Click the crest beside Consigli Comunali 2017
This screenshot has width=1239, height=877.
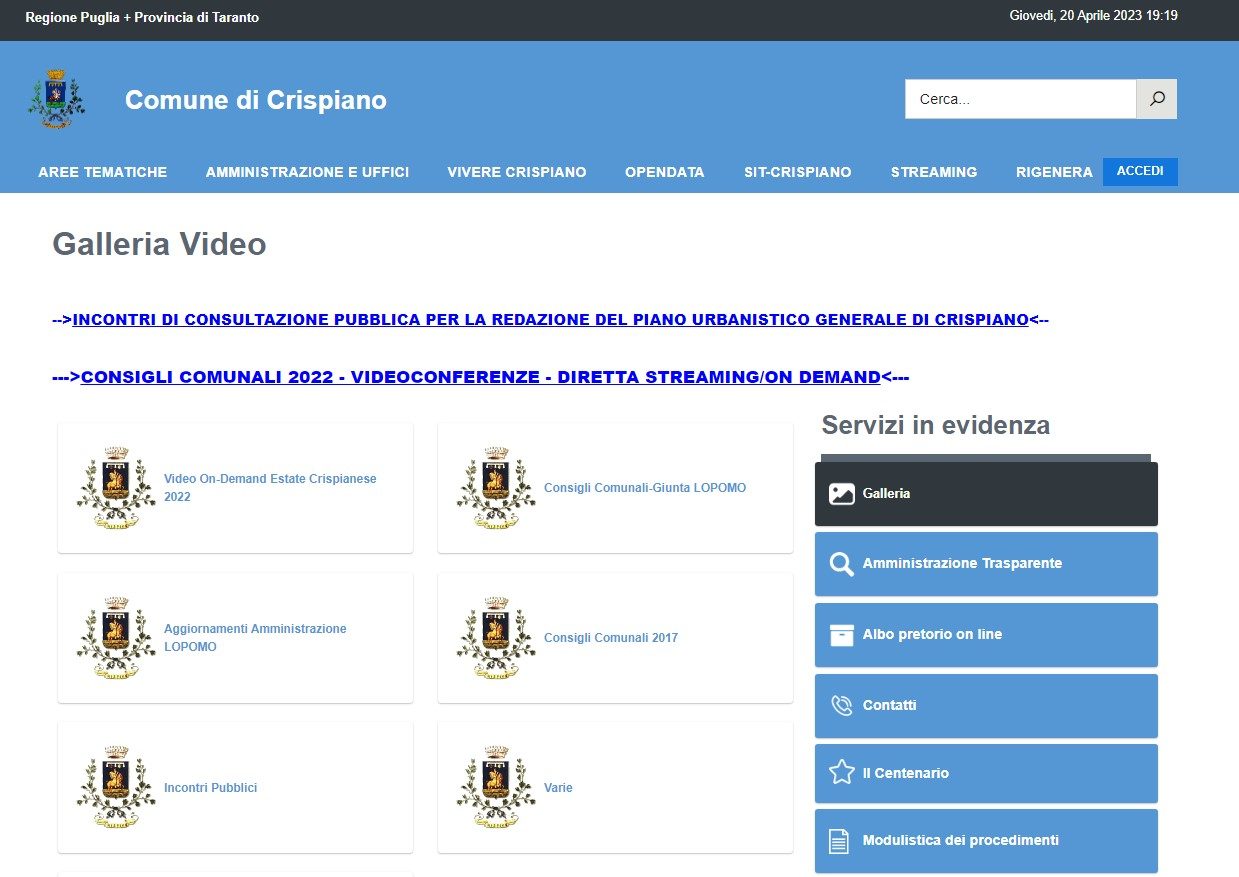[x=496, y=638]
